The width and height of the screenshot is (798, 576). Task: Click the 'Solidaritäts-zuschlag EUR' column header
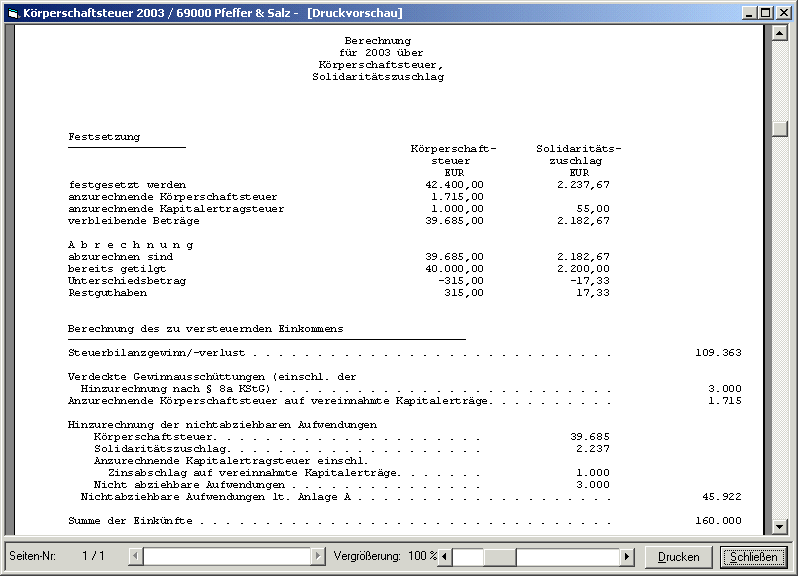coord(579,161)
